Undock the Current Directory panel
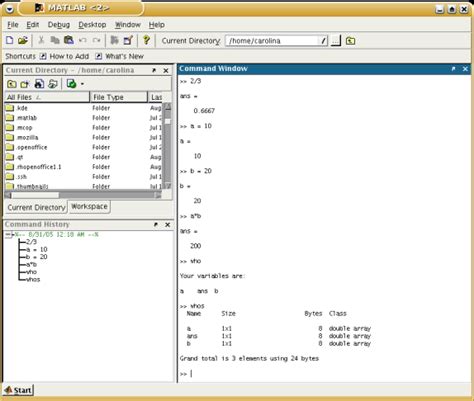 coord(154,70)
